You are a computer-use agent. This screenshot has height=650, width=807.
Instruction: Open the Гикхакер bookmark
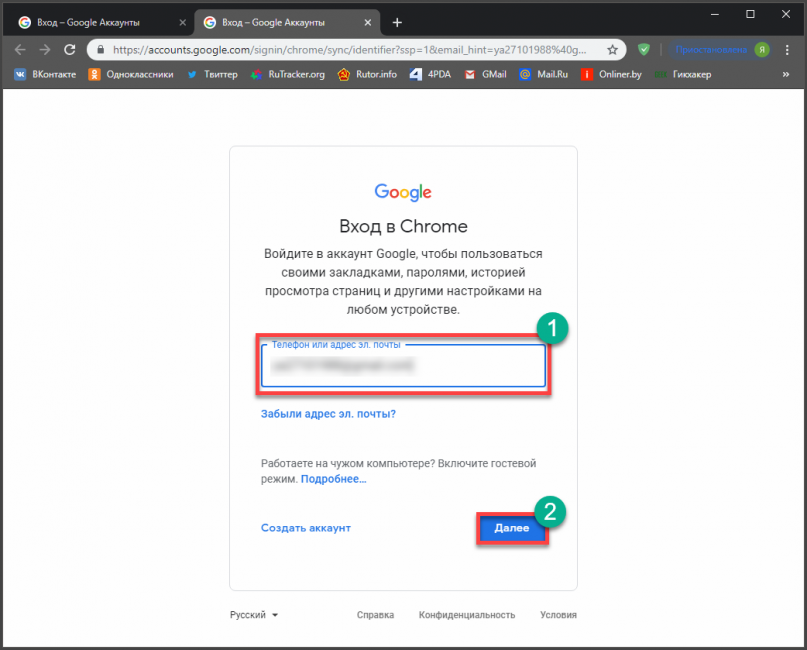(683, 75)
